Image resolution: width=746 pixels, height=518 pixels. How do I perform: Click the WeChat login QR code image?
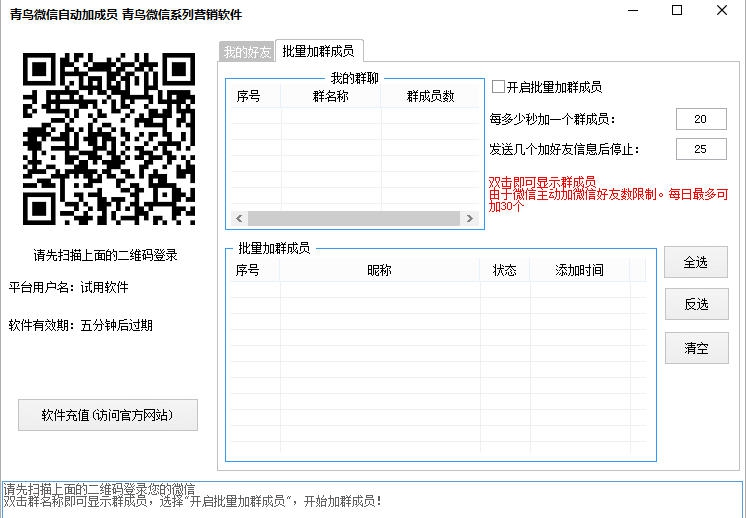tap(109, 138)
